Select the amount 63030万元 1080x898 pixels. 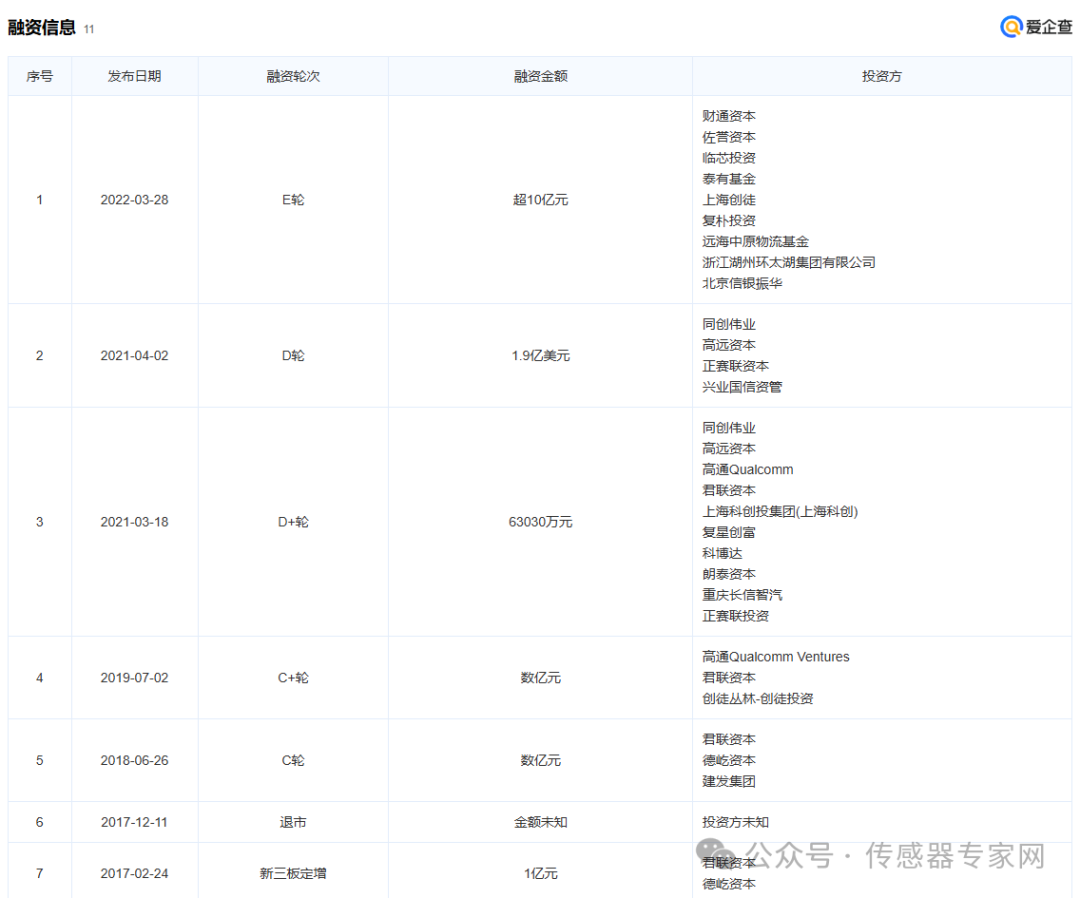coord(541,522)
